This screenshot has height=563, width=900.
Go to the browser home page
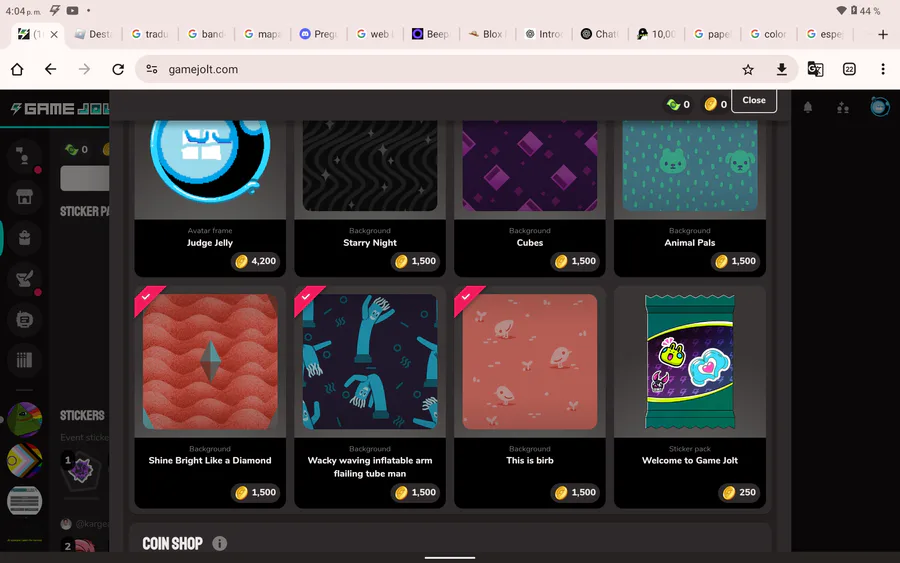point(17,69)
